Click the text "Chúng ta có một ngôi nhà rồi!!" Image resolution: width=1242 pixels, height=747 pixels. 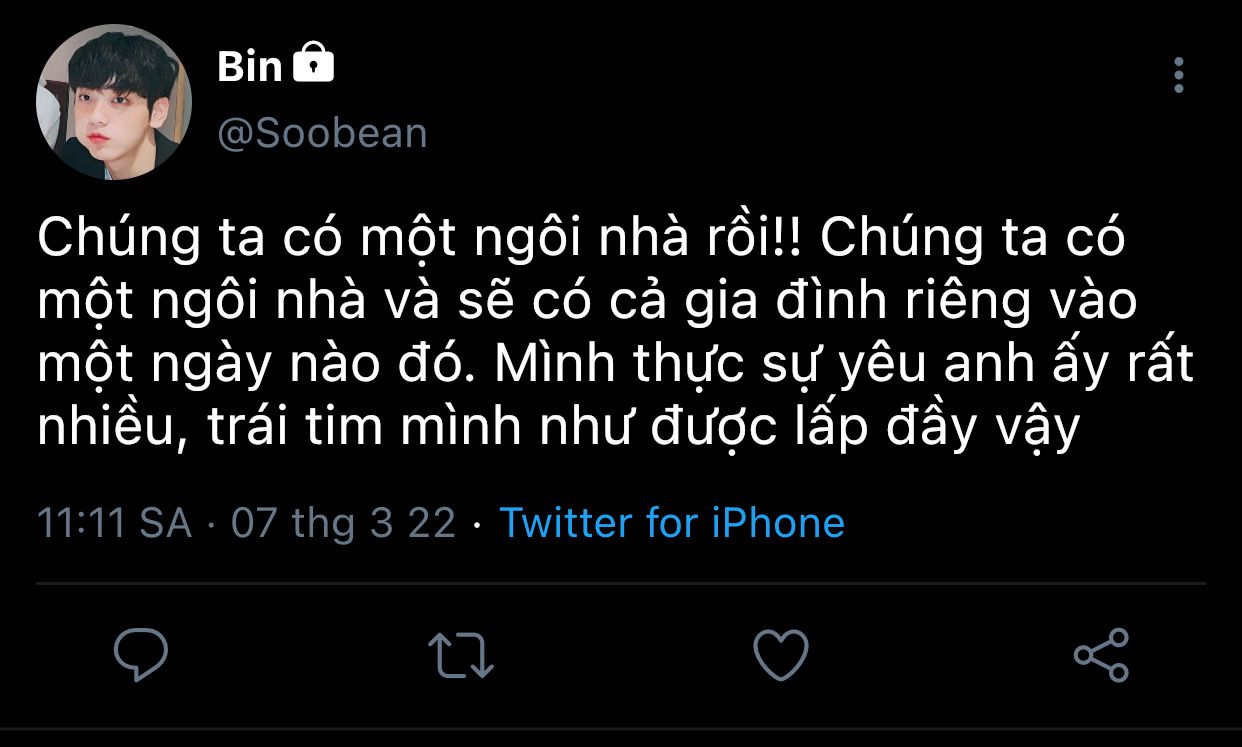(424, 242)
